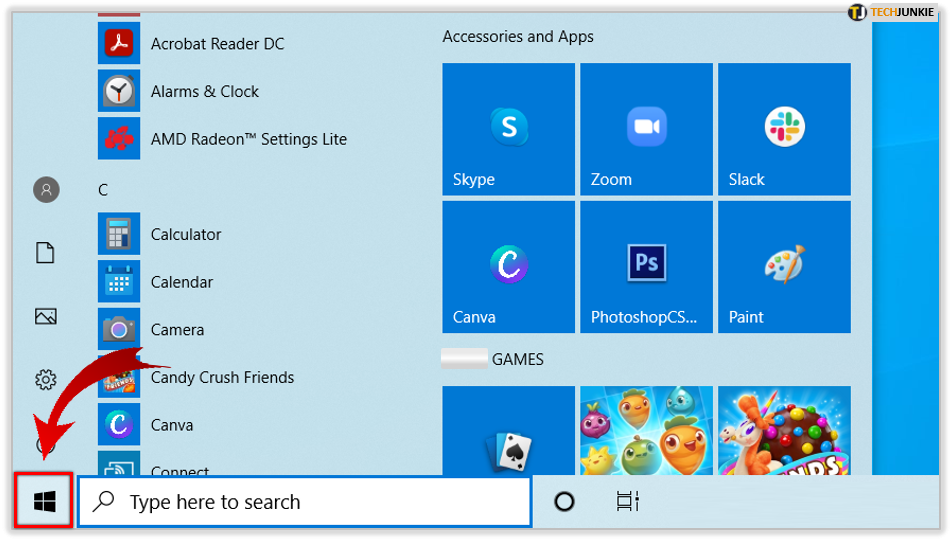This screenshot has width=952, height=541.
Task: Open Camera app icon in list
Action: (119, 329)
